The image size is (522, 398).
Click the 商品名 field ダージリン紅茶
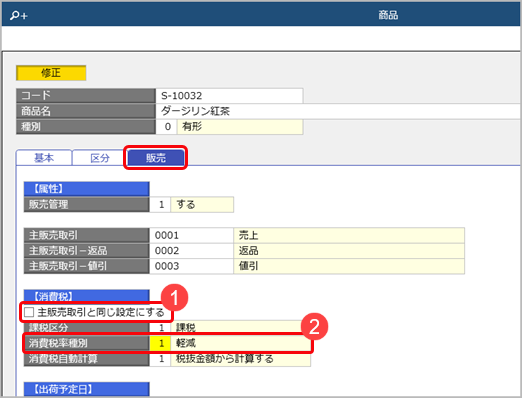(338, 111)
